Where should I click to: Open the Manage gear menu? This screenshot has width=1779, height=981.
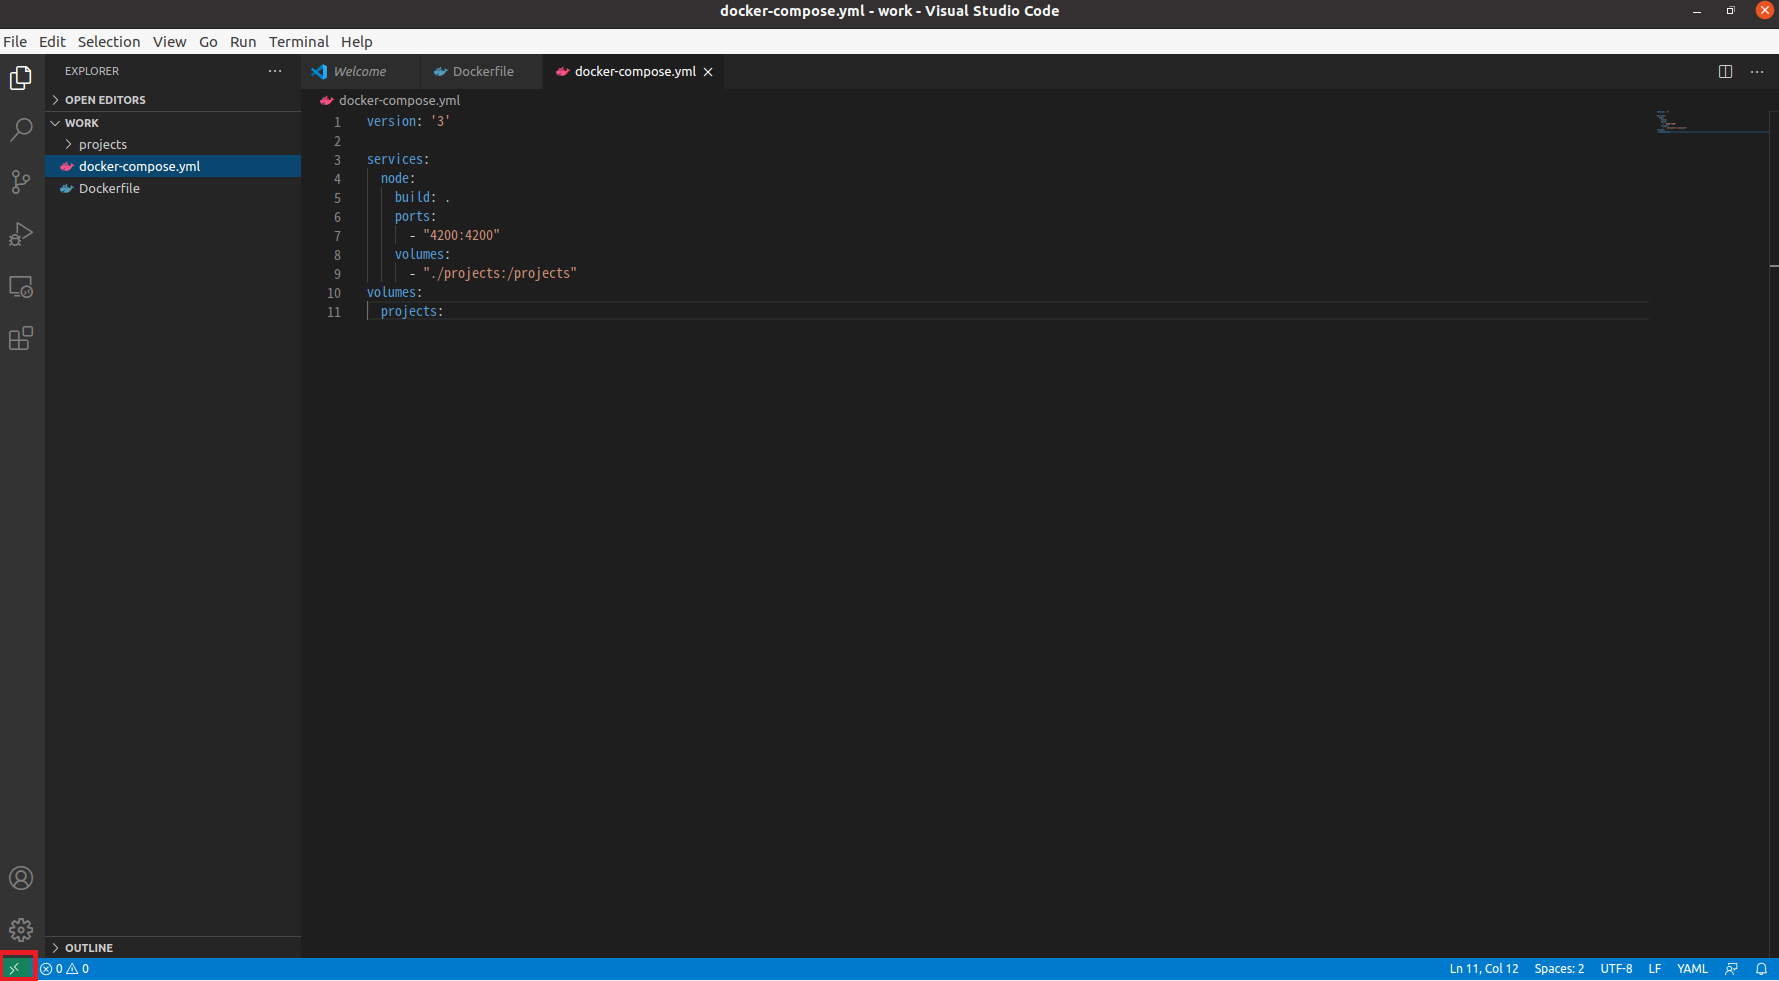pyautogui.click(x=21, y=930)
